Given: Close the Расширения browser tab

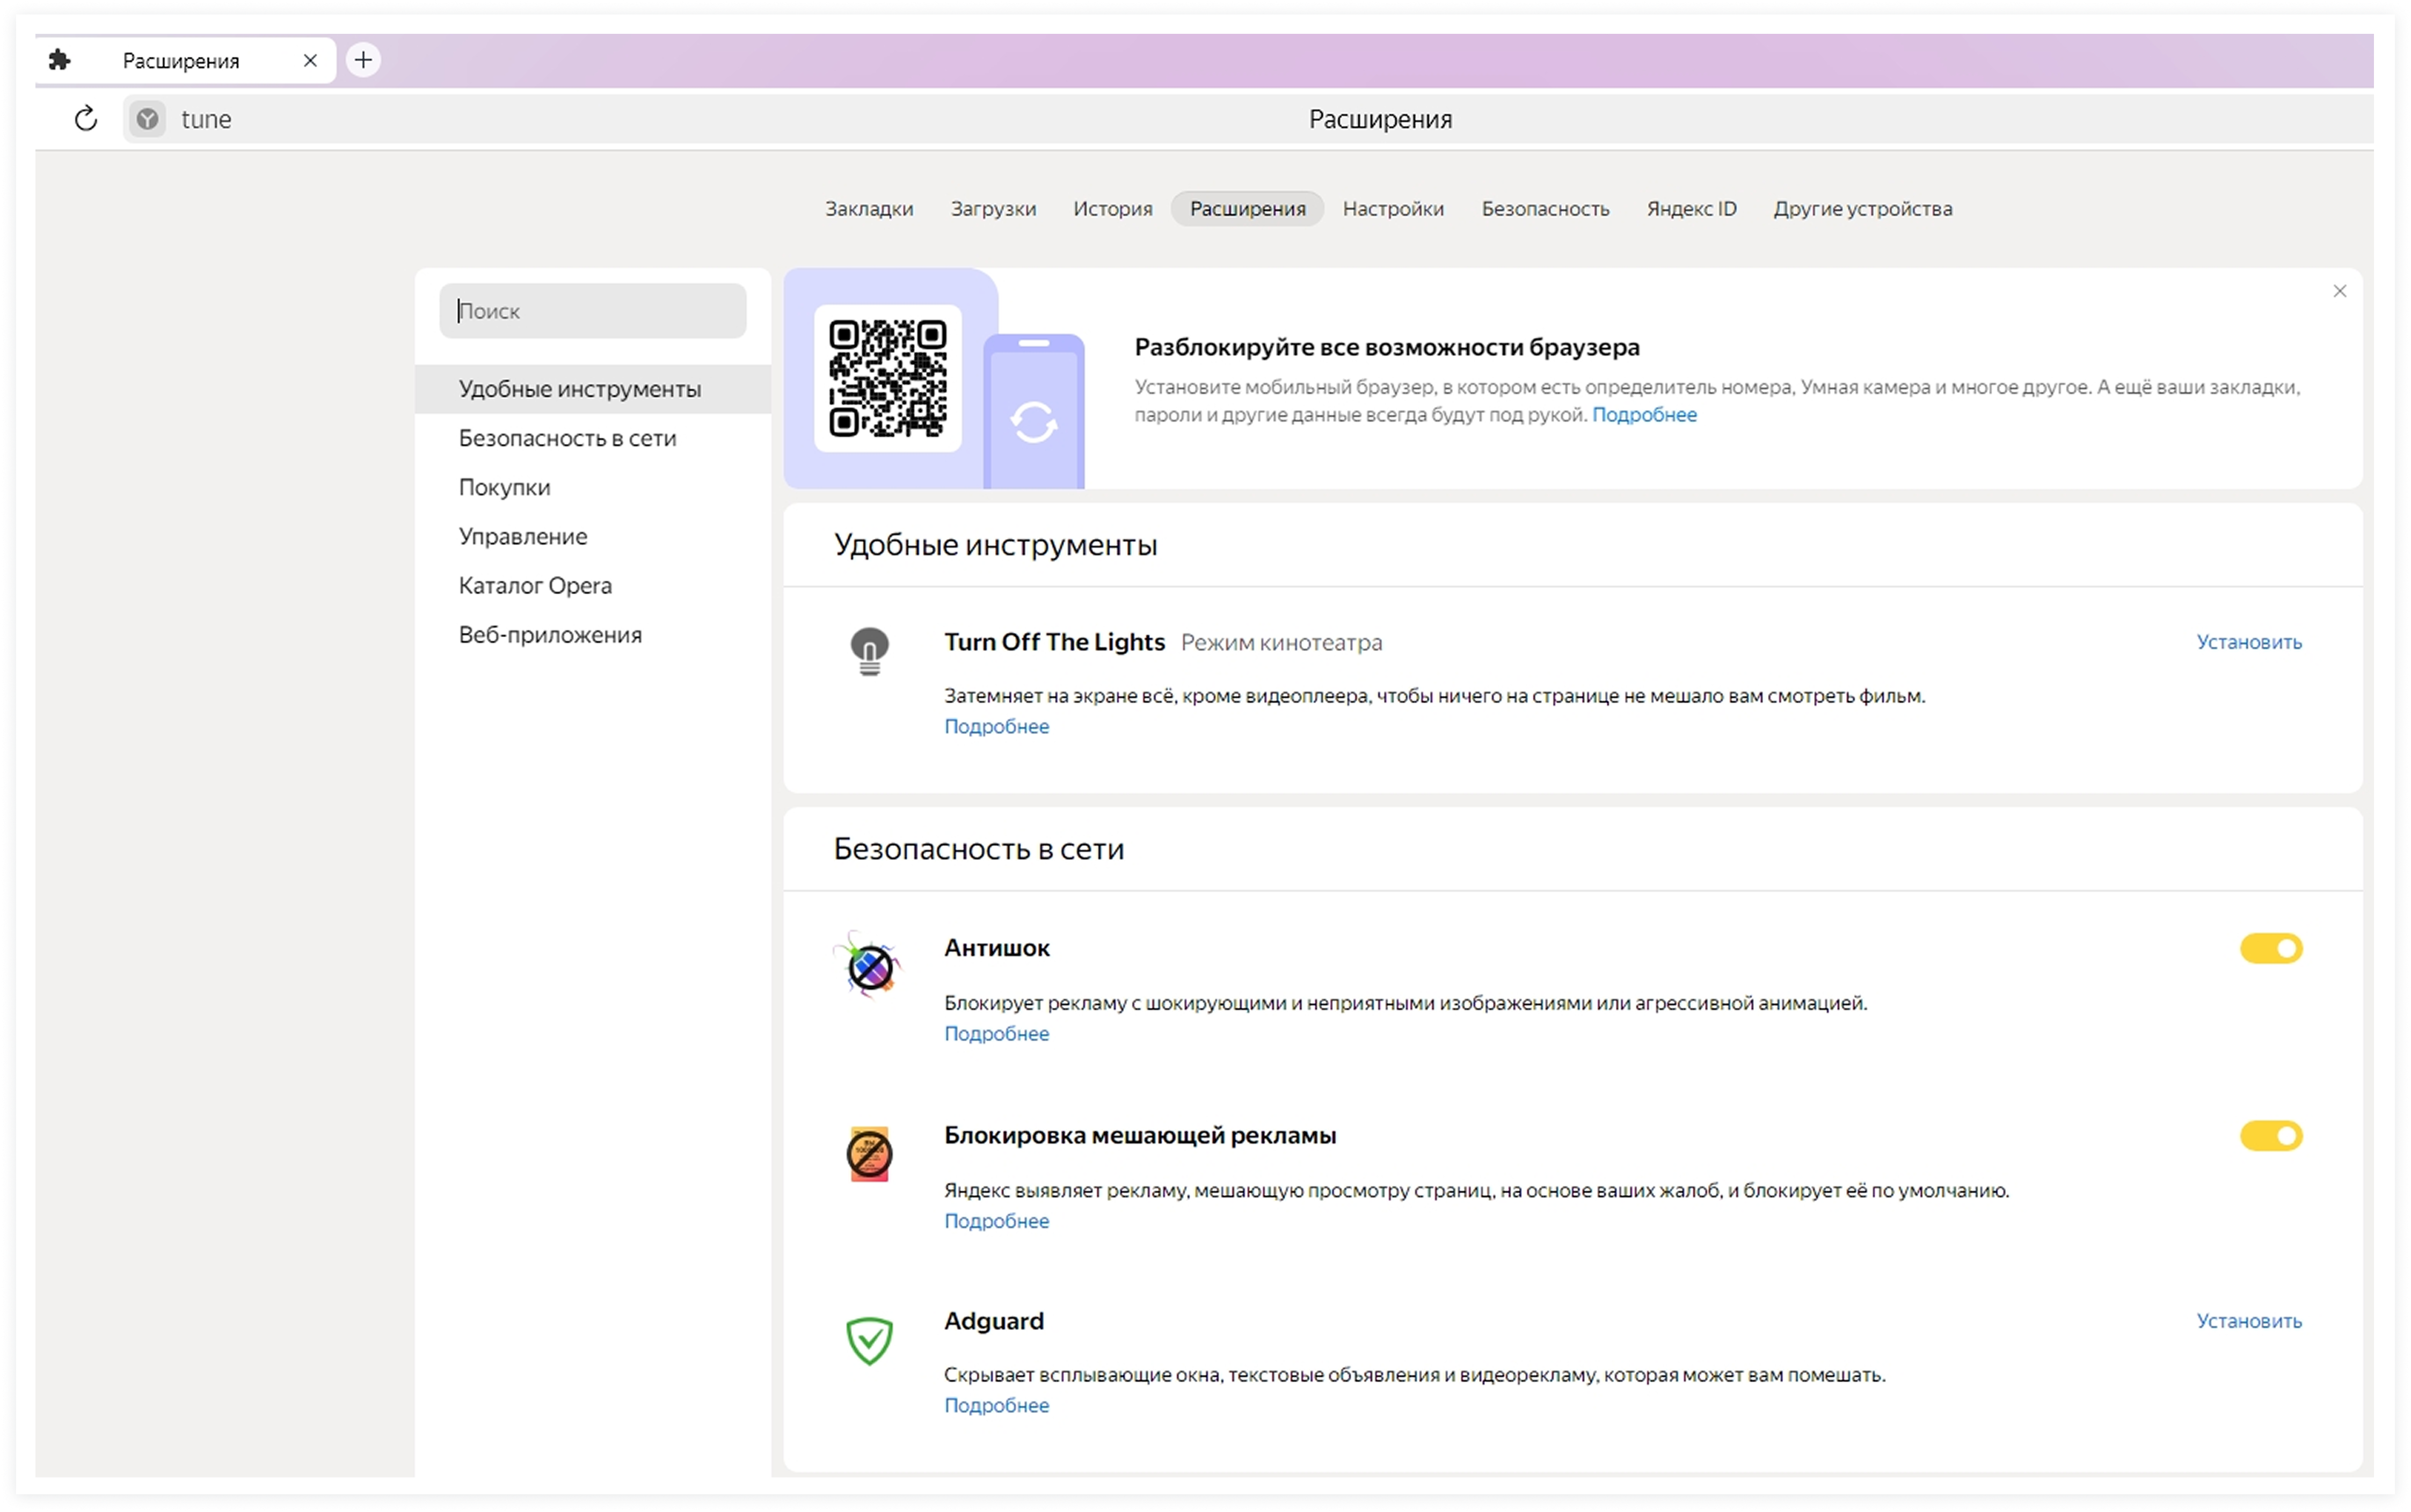Looking at the screenshot, I should pyautogui.click(x=310, y=60).
